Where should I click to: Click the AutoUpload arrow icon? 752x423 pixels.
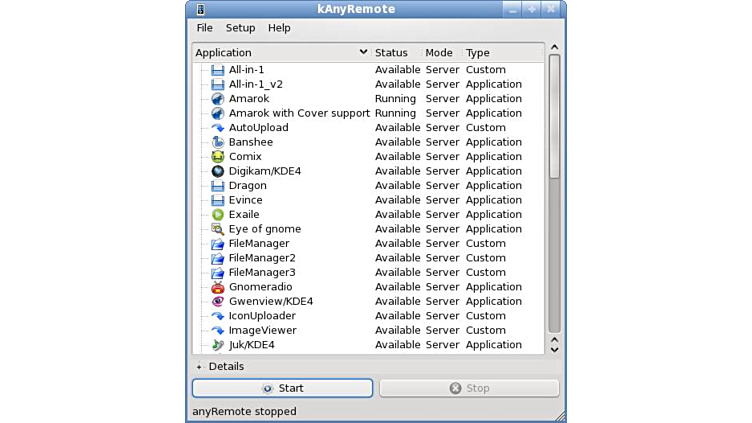pos(218,128)
